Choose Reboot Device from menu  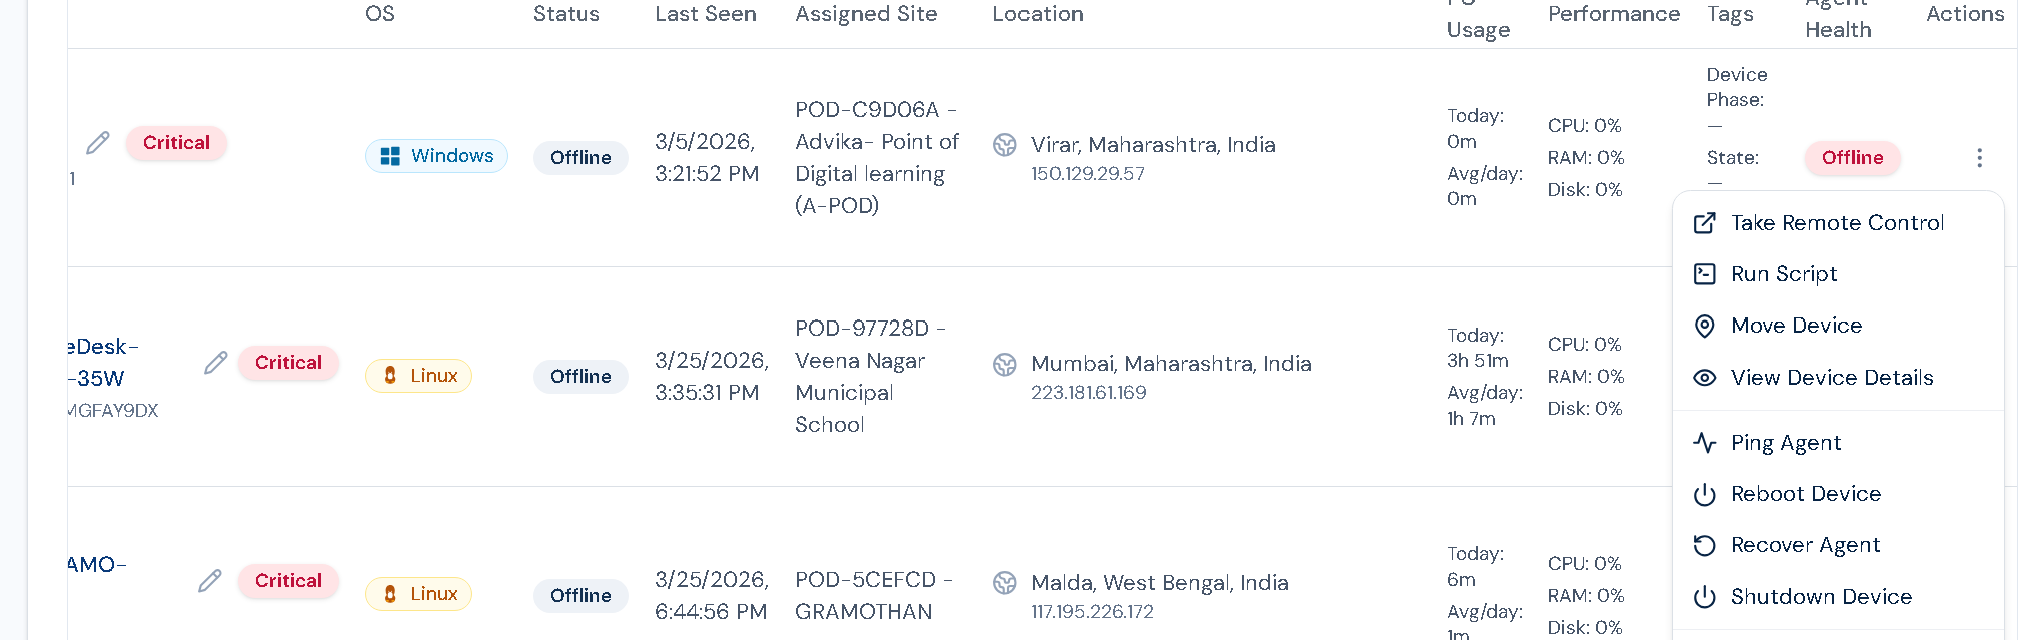point(1806,494)
